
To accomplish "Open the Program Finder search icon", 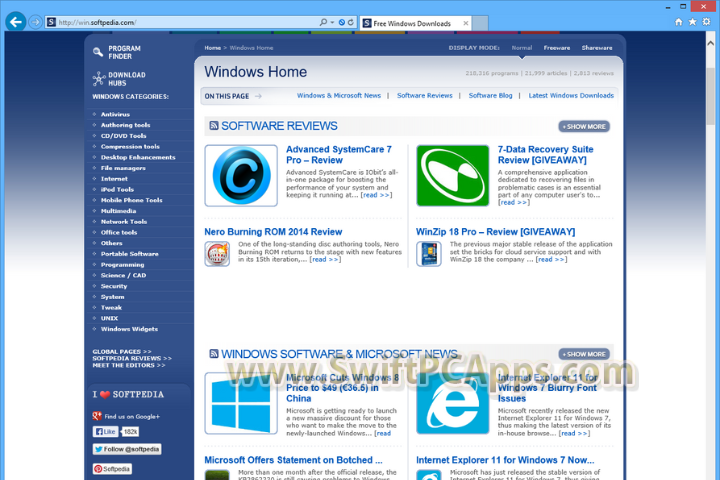I will pos(97,52).
